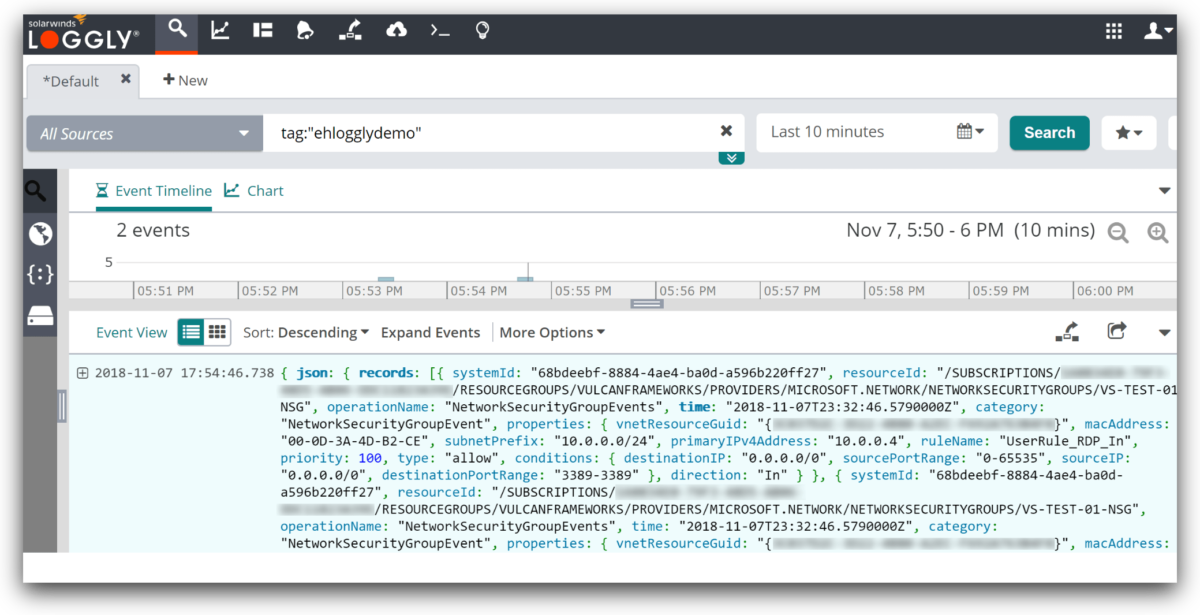1200x615 pixels.
Task: Select the Alerts bell icon
Action: 305,30
